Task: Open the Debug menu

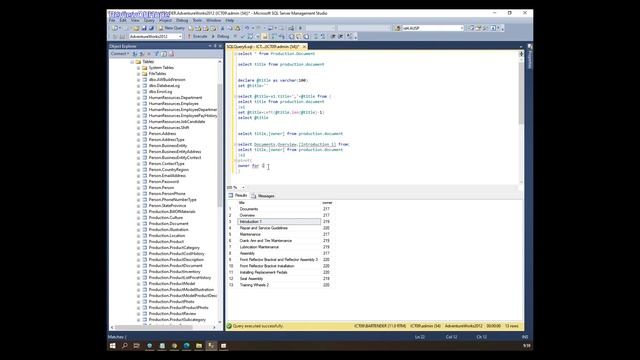Action: click(x=182, y=20)
